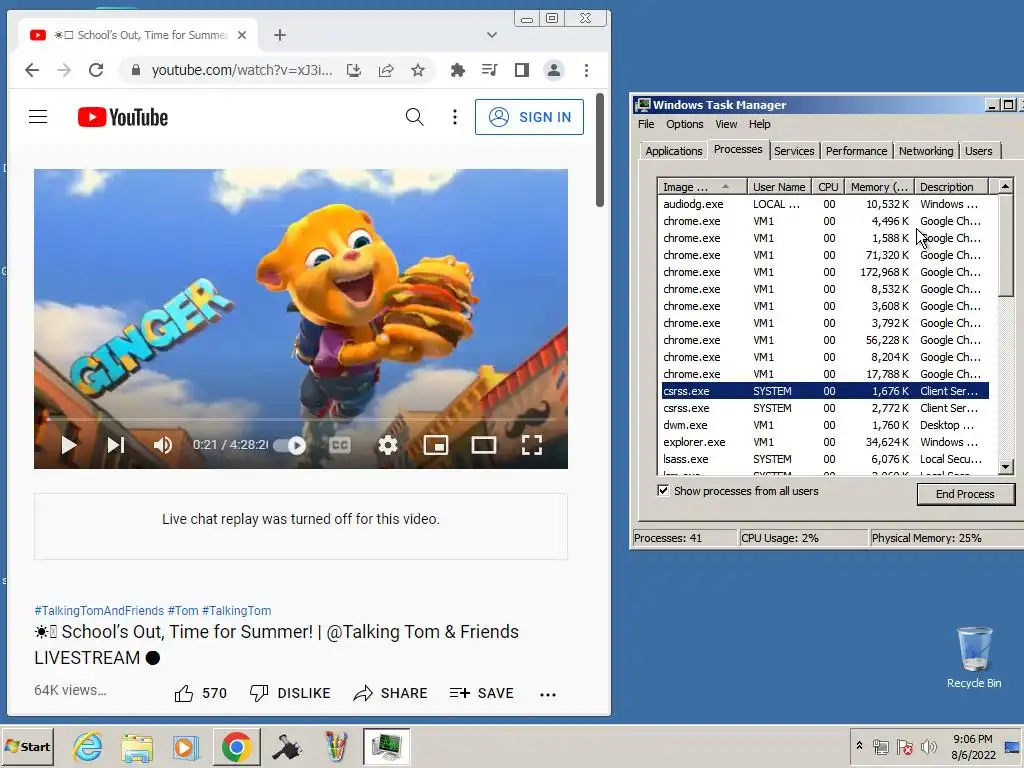Click the End Process button
Image resolution: width=1024 pixels, height=768 pixels.
pyautogui.click(x=965, y=494)
